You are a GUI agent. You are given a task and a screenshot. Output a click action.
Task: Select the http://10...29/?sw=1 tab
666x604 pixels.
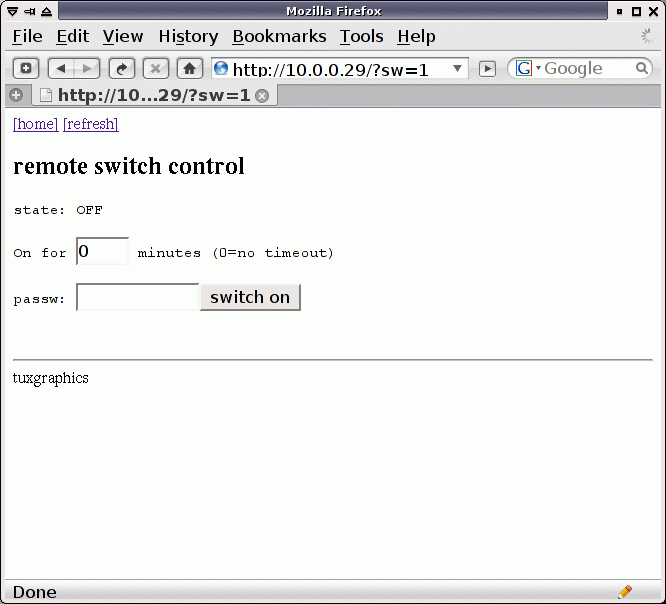(x=155, y=95)
